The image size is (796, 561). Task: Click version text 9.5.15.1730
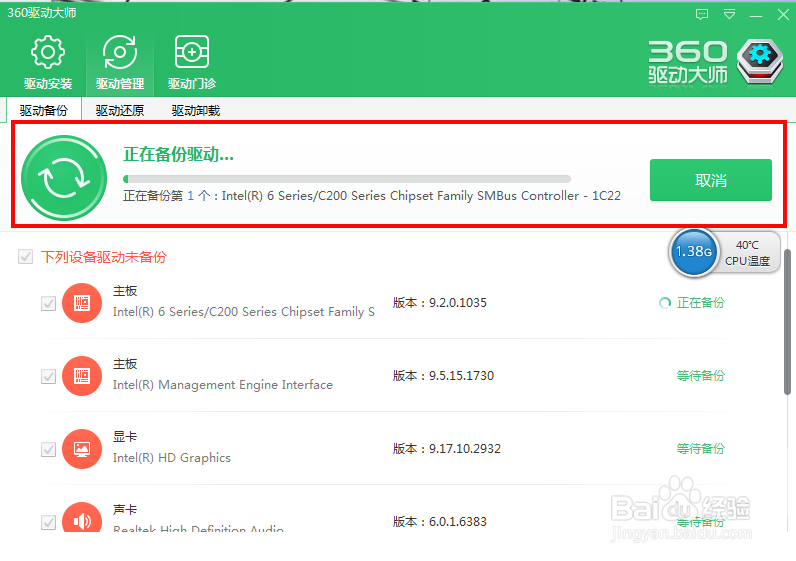[461, 376]
